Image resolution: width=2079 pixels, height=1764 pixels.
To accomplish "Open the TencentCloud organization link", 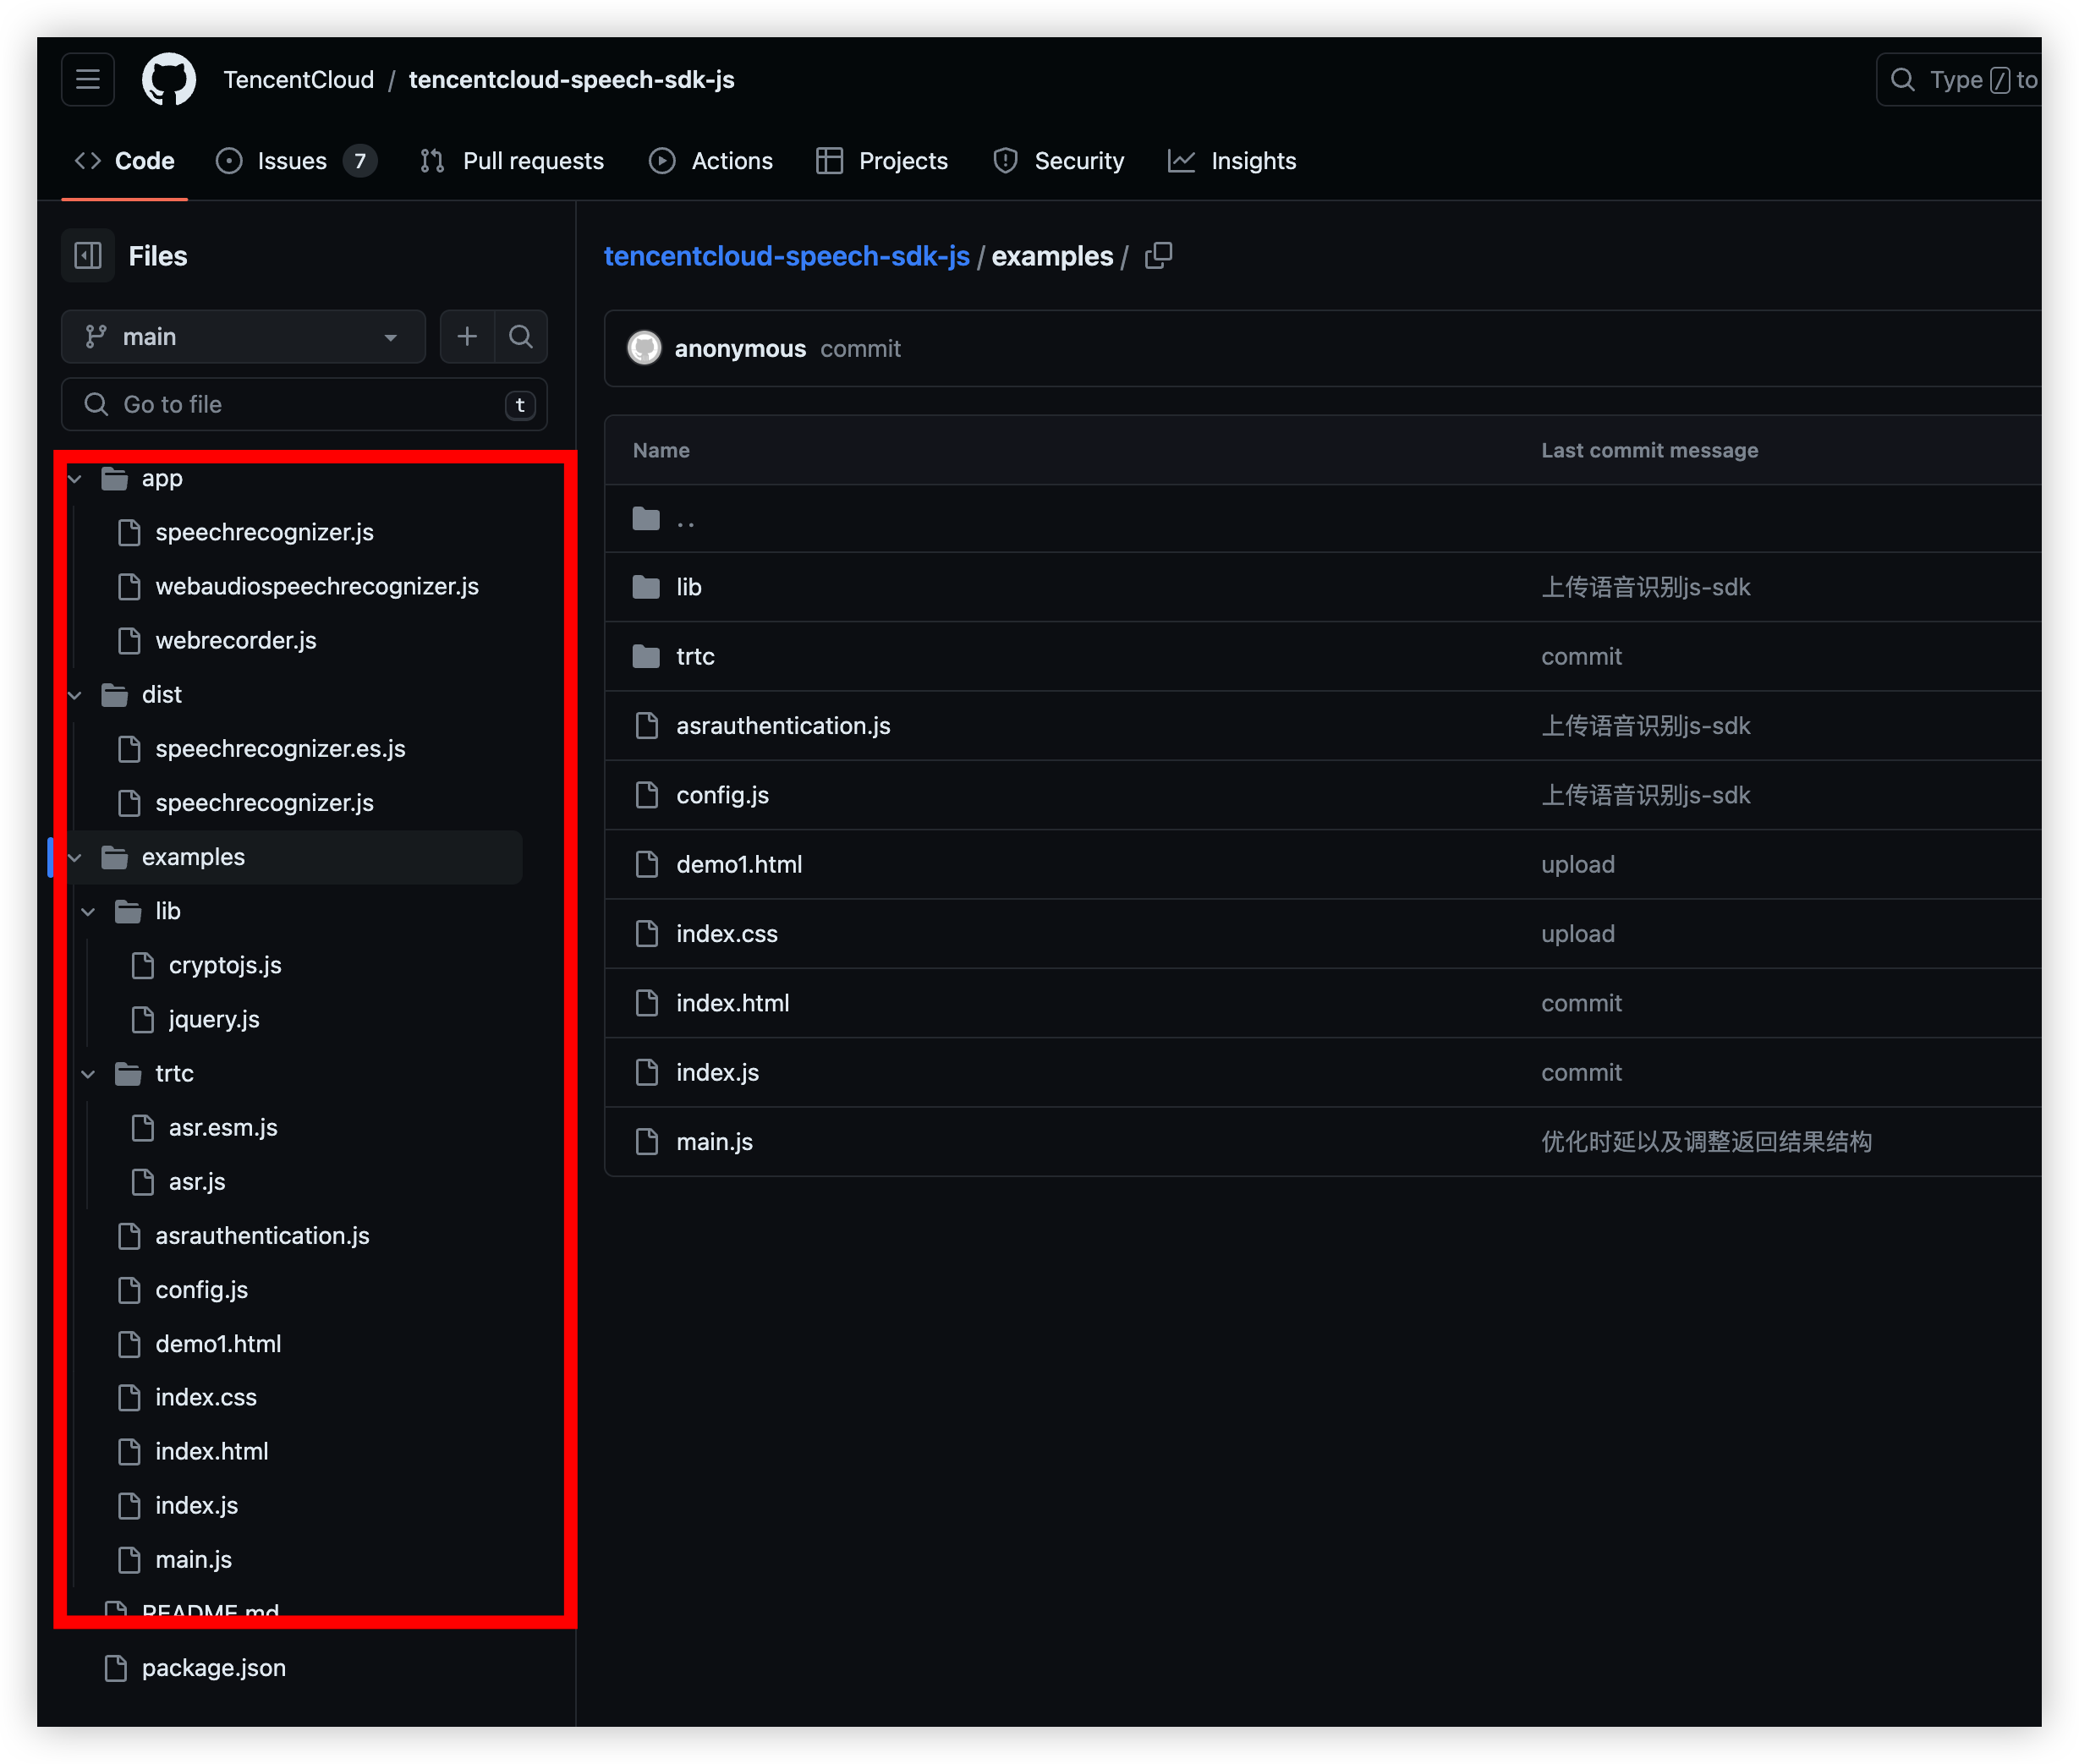I will (299, 79).
